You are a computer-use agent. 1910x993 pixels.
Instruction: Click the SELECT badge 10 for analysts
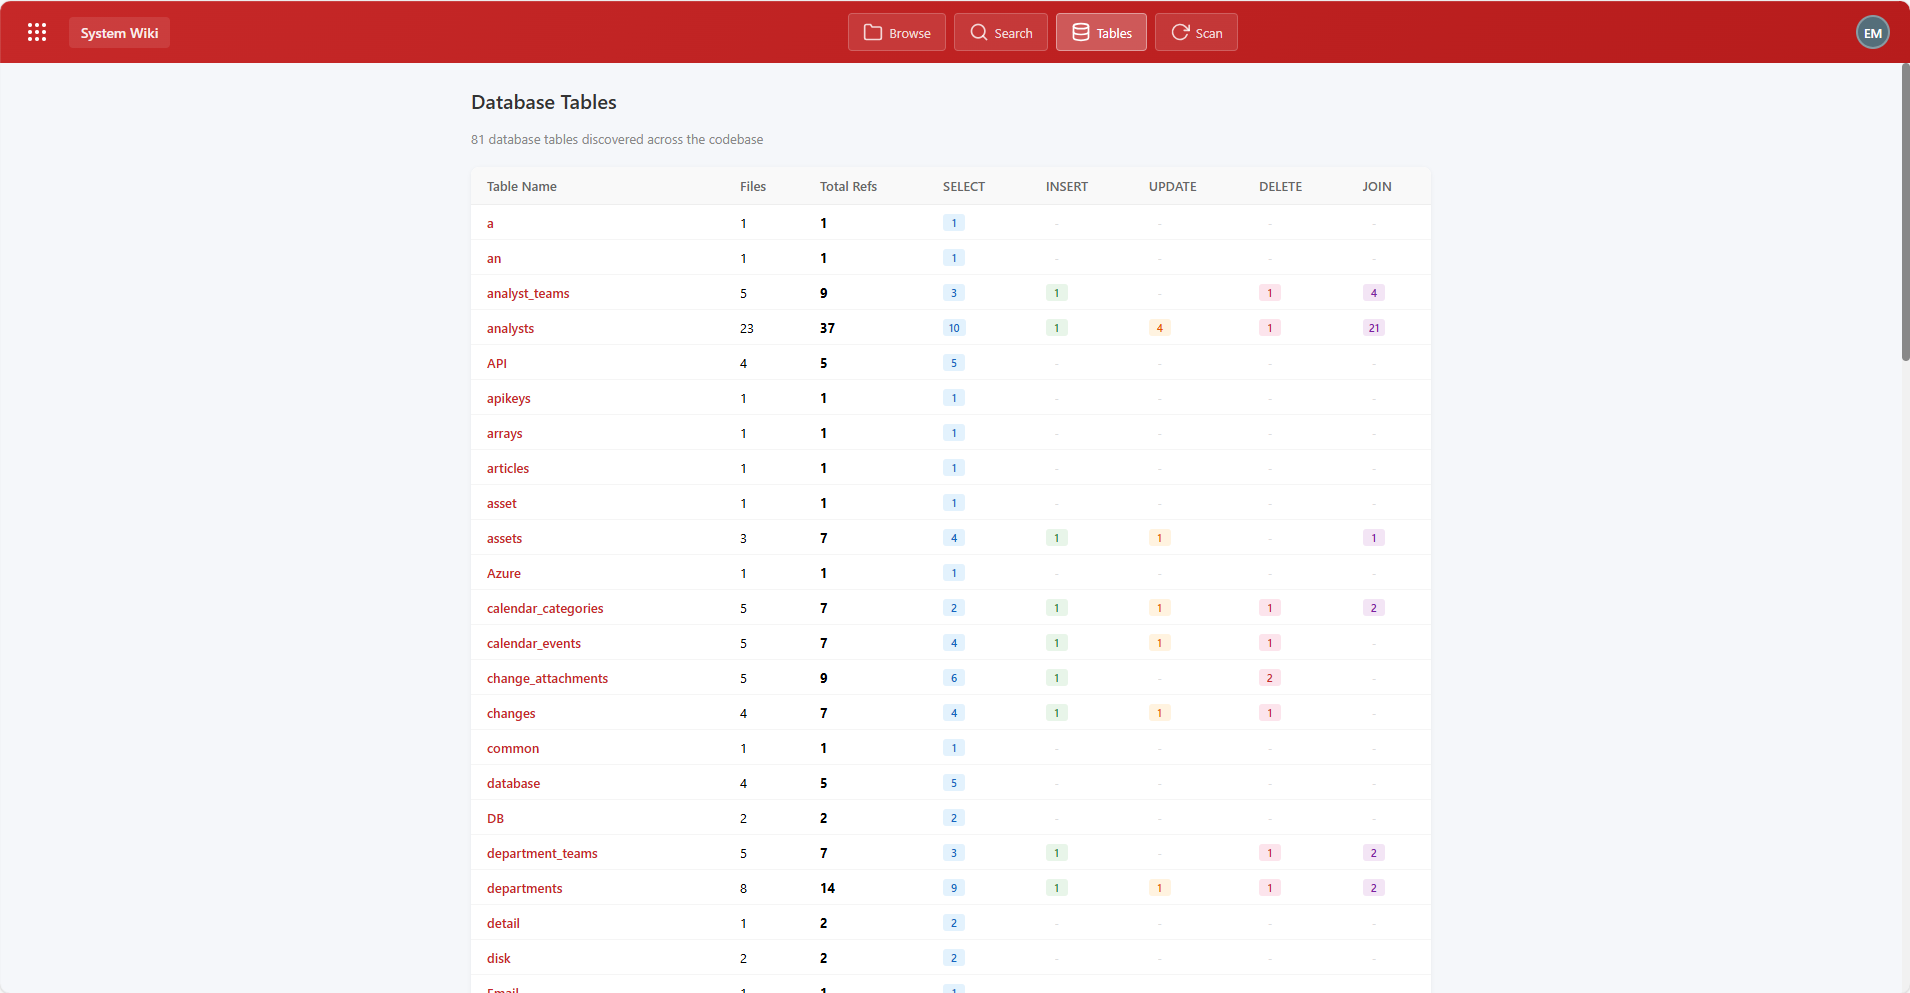954,328
